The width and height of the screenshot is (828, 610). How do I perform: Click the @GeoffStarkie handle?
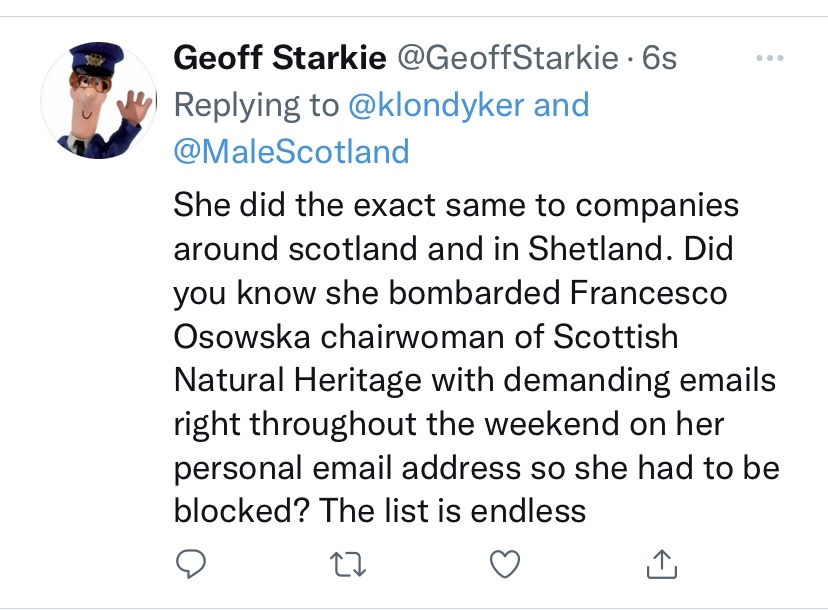point(508,59)
